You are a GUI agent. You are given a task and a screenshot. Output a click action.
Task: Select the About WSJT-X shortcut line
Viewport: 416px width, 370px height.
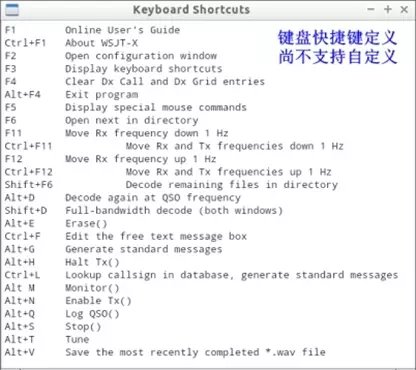71,43
